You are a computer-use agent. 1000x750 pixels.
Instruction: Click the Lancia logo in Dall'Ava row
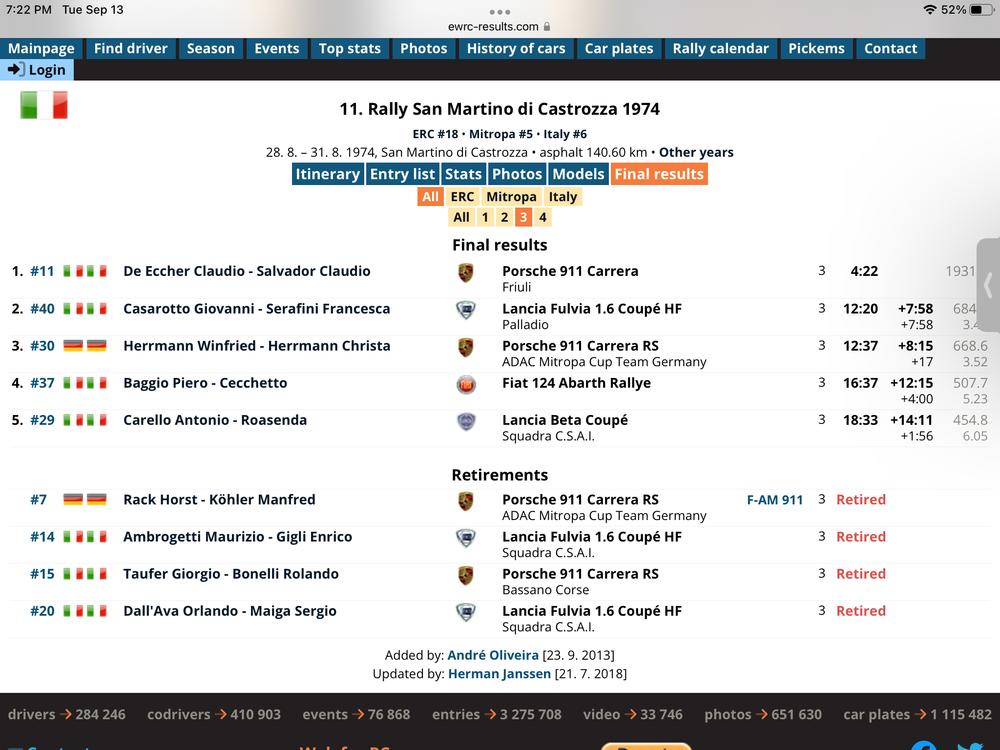(x=466, y=612)
